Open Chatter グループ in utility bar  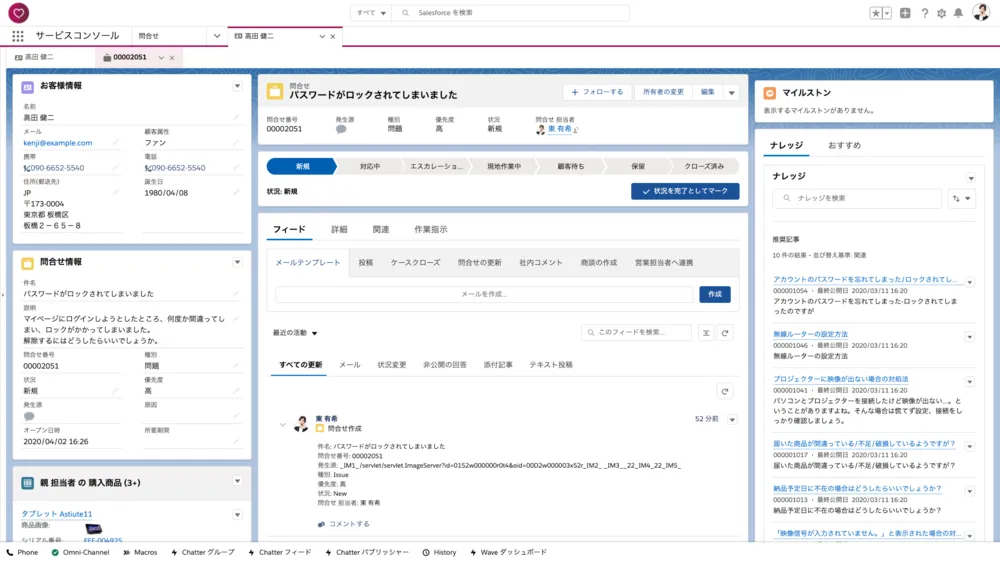pyautogui.click(x=202, y=552)
